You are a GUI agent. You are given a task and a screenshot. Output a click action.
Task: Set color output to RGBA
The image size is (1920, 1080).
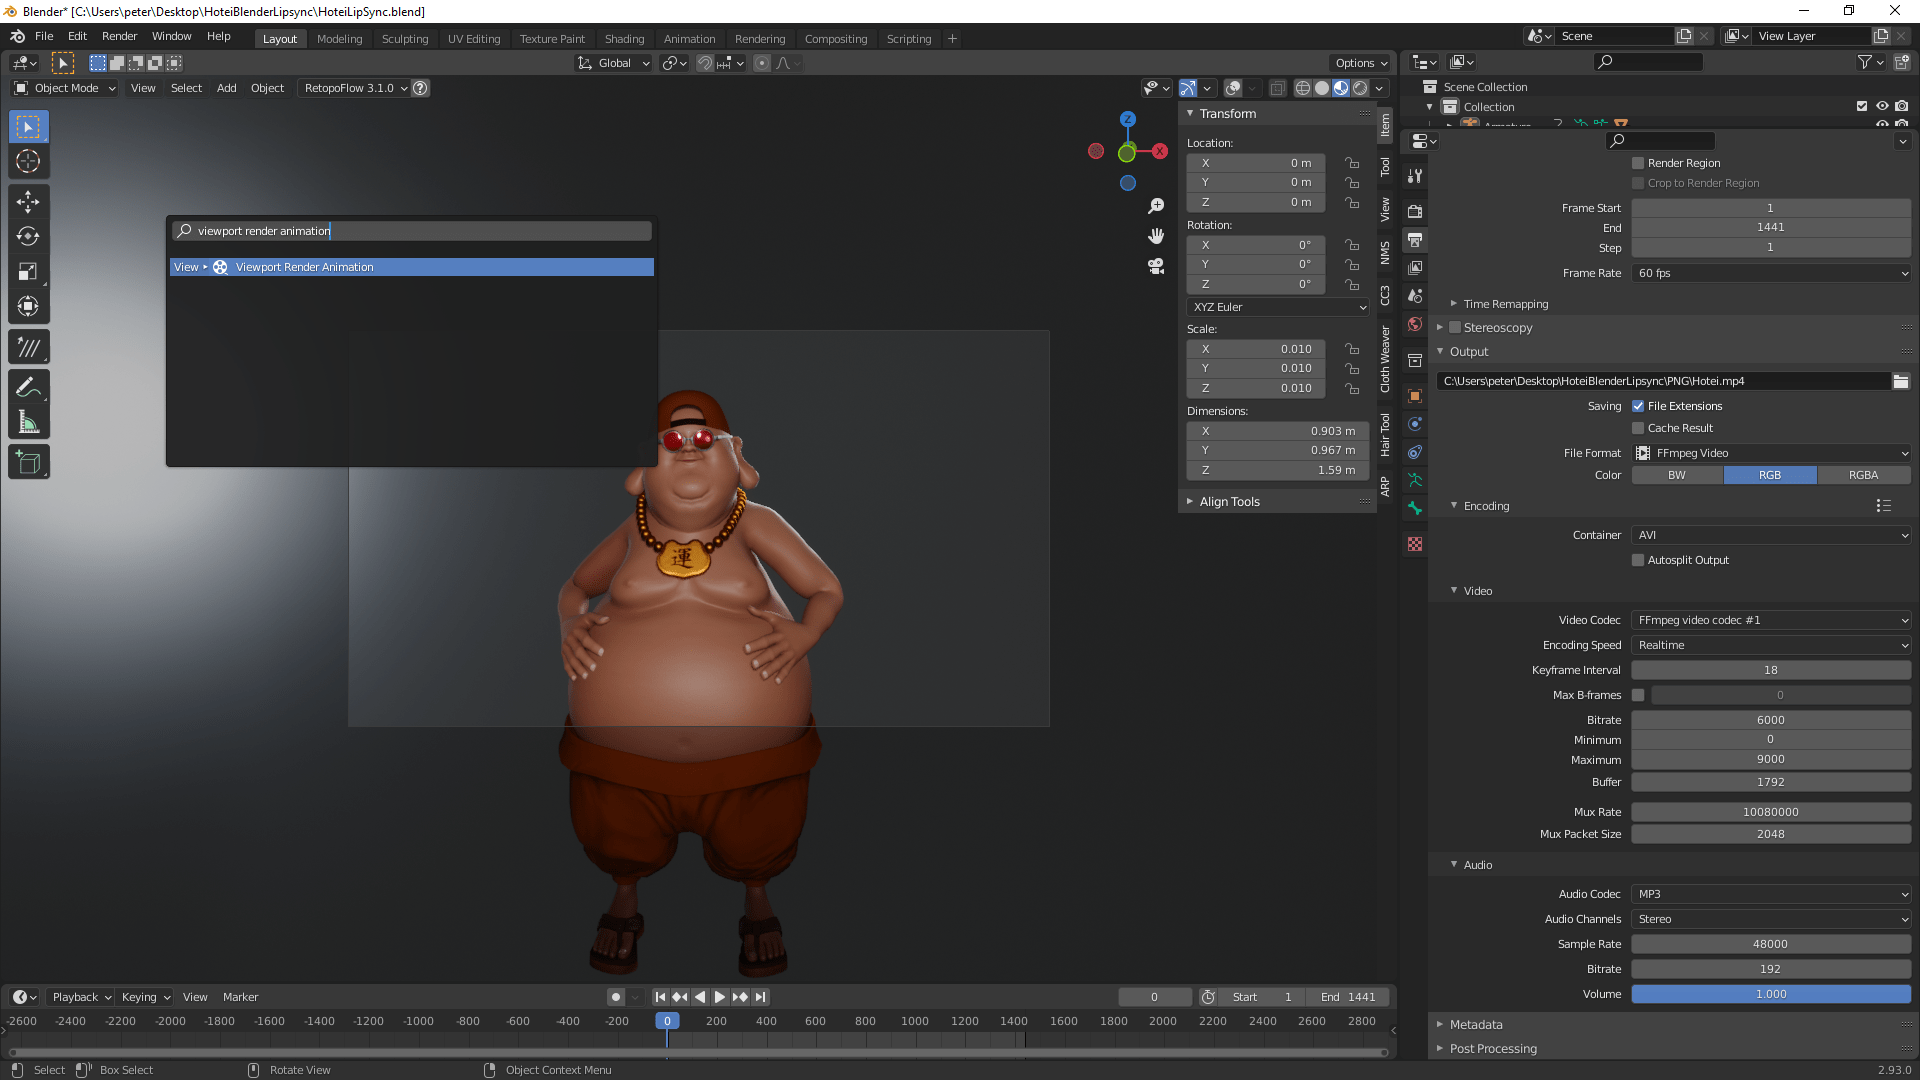(x=1864, y=475)
